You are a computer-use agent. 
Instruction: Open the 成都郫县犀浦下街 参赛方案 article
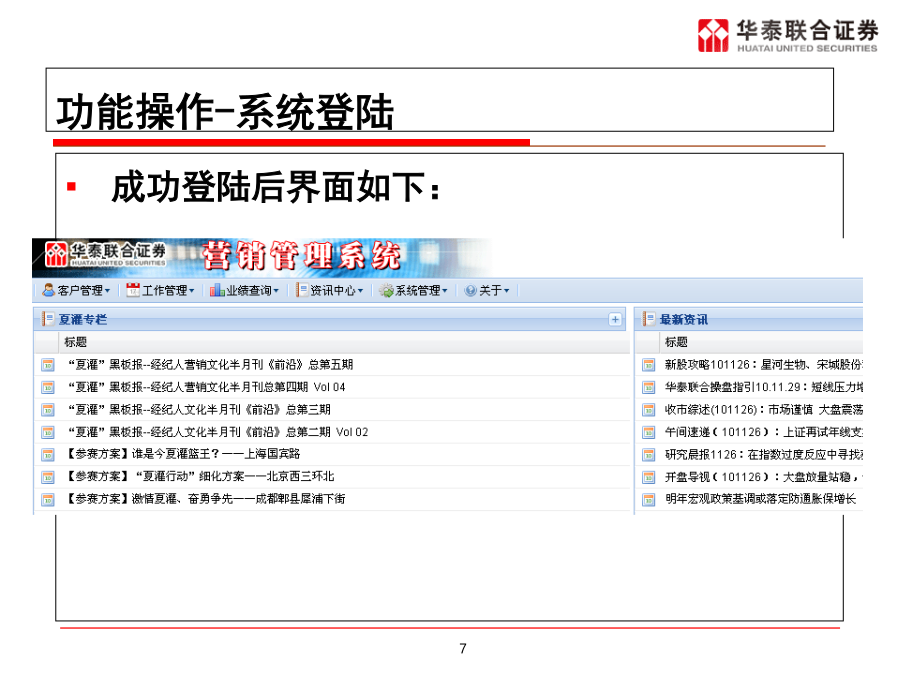pos(206,499)
